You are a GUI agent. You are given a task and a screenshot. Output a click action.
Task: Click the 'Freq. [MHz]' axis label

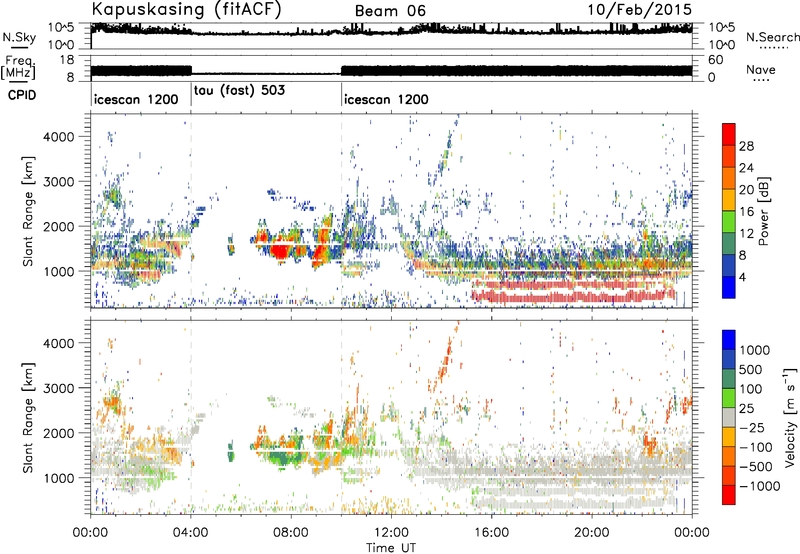[19, 67]
